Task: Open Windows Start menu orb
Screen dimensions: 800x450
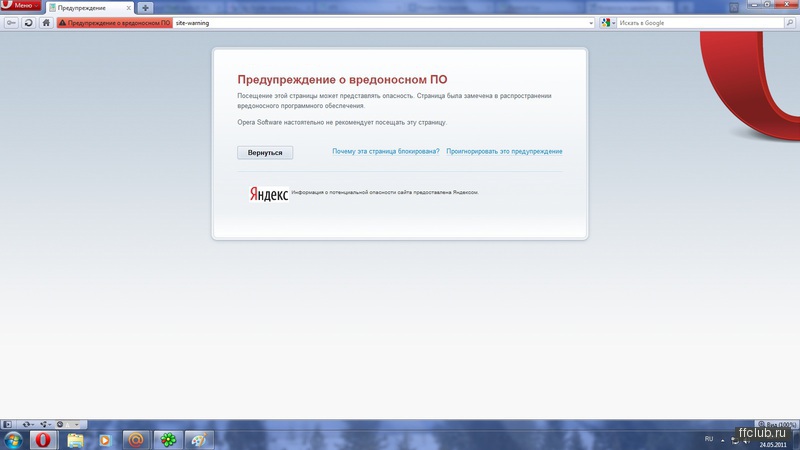Action: click(x=13, y=440)
